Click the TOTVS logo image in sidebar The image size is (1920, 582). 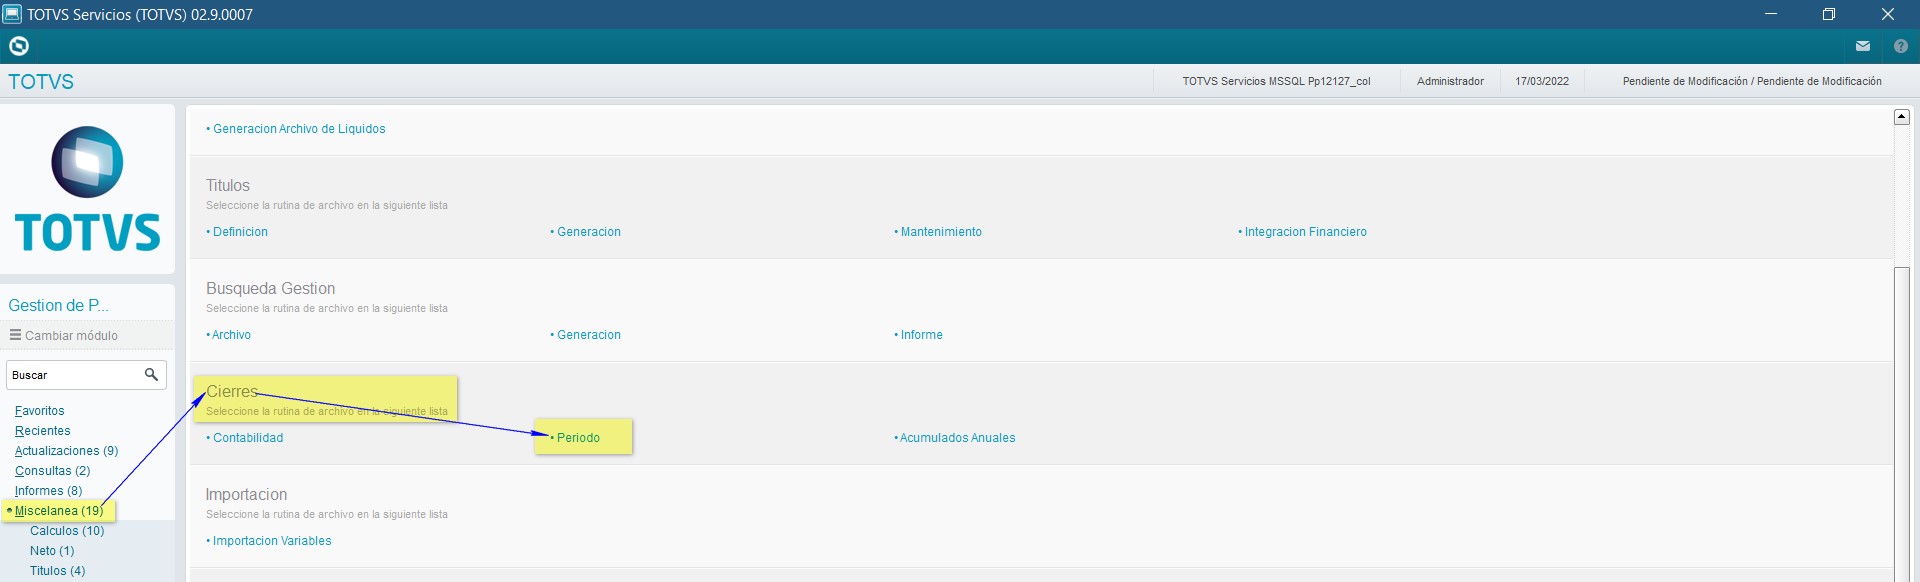tap(88, 189)
